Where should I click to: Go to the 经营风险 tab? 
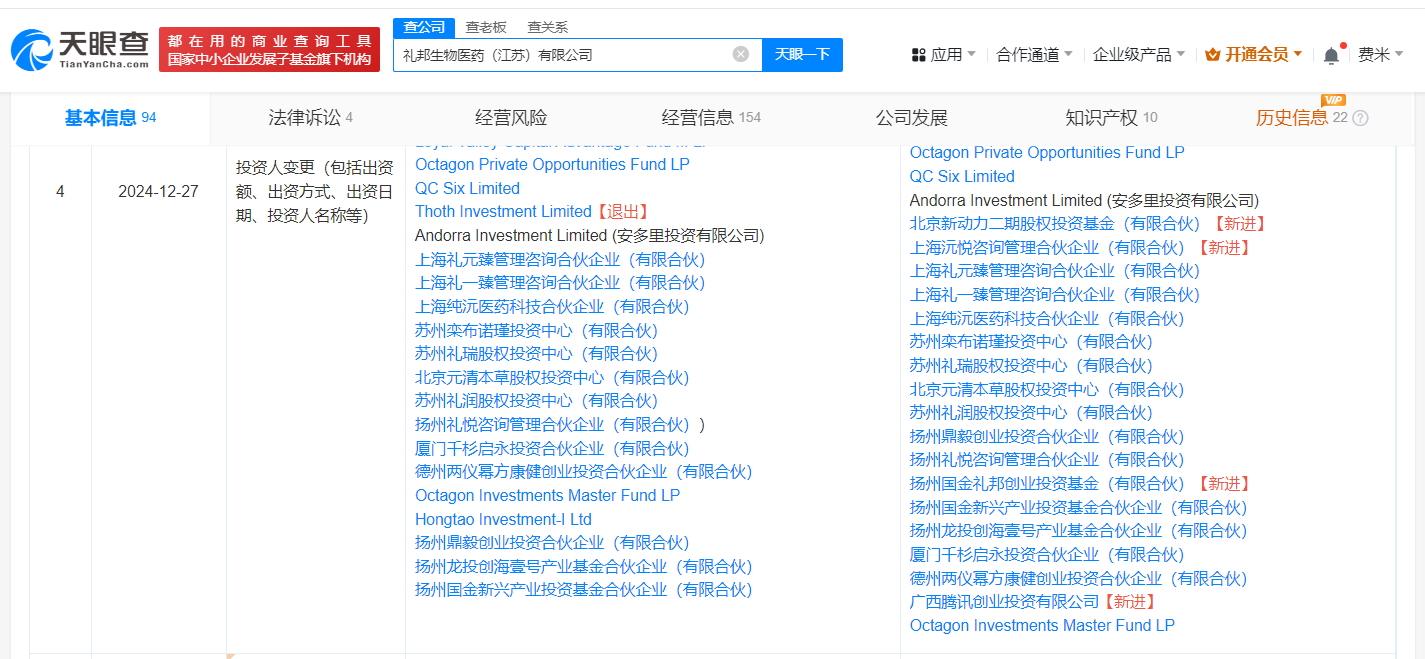click(x=511, y=118)
